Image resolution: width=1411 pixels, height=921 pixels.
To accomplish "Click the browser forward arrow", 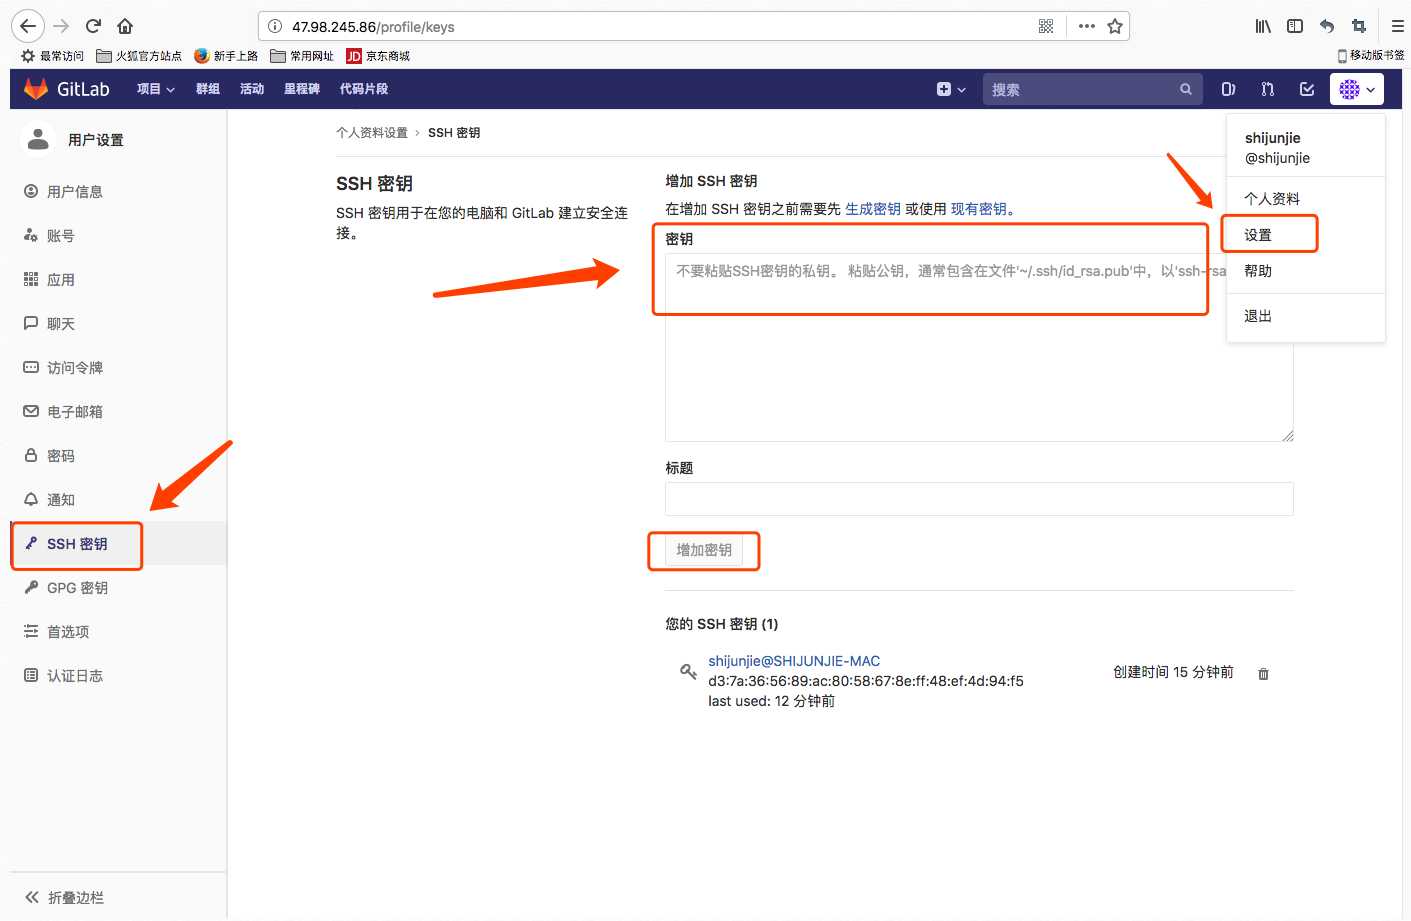I will (x=61, y=26).
